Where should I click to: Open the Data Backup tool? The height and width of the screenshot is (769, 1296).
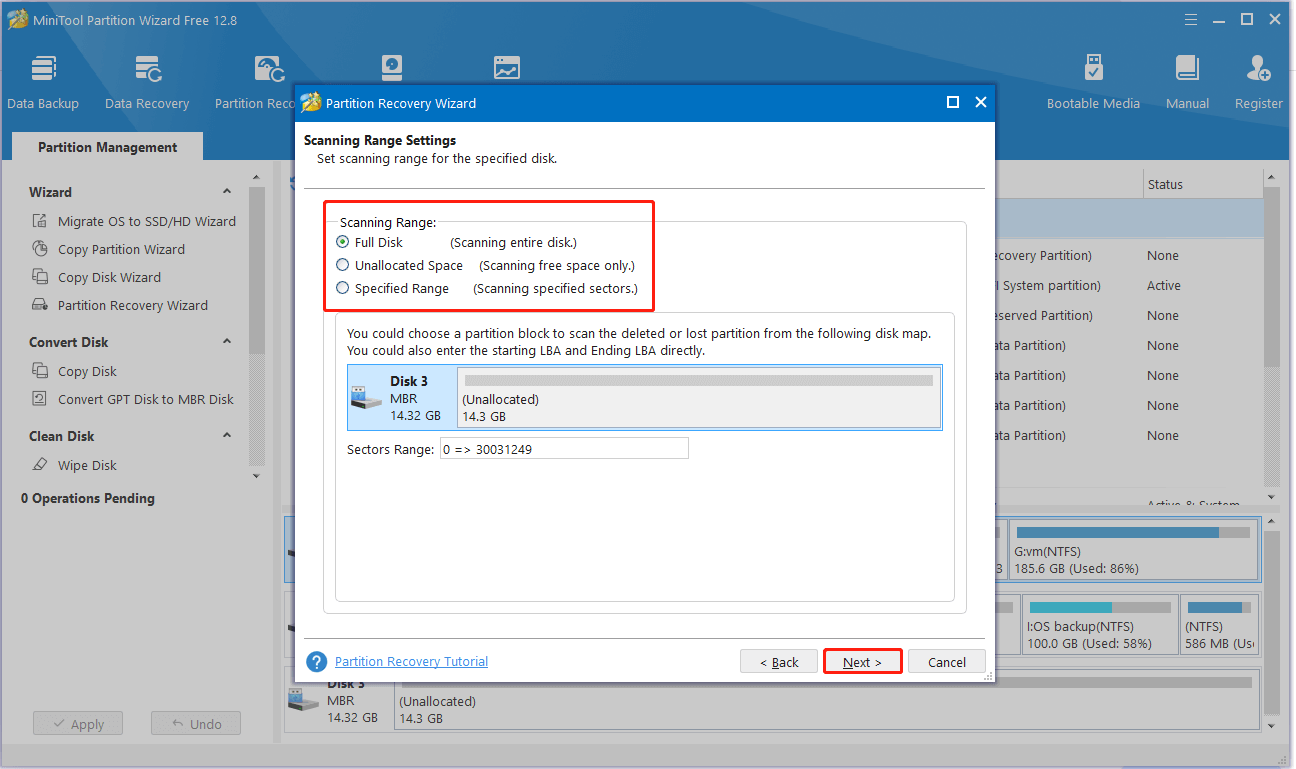(x=43, y=82)
